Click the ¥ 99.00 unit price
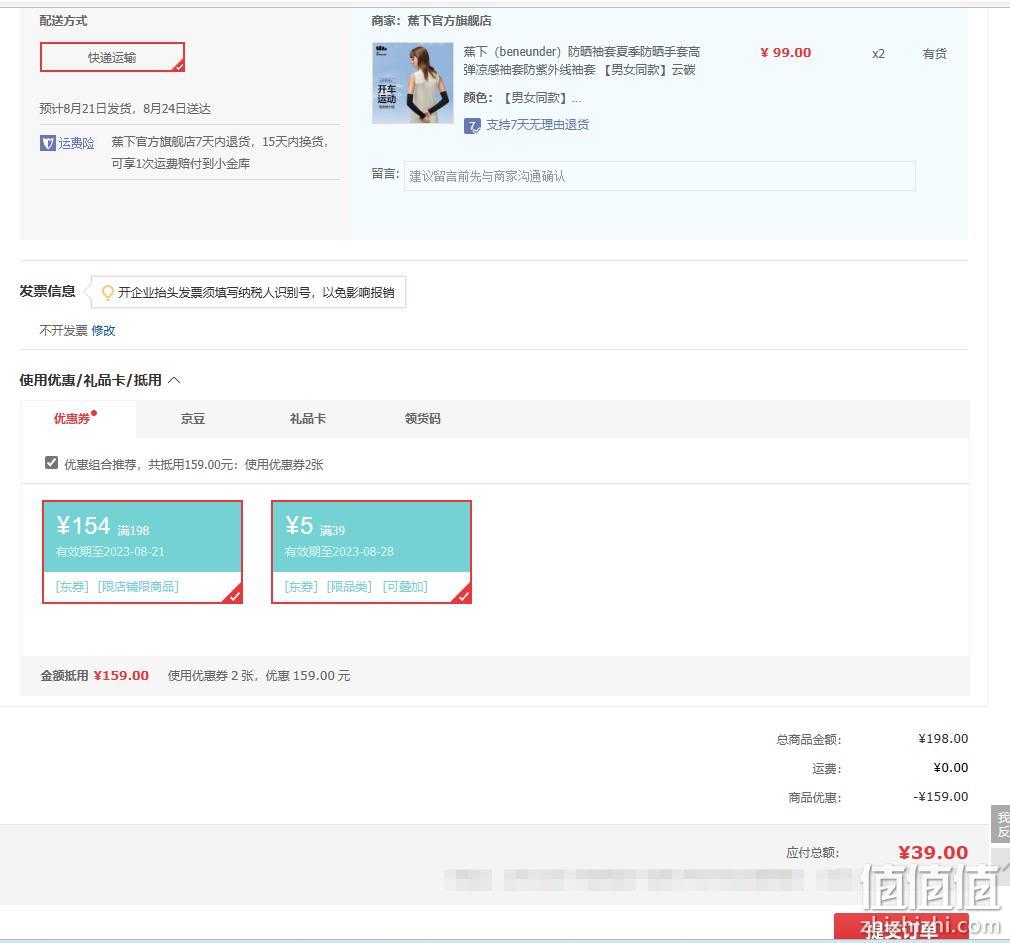 click(x=785, y=53)
